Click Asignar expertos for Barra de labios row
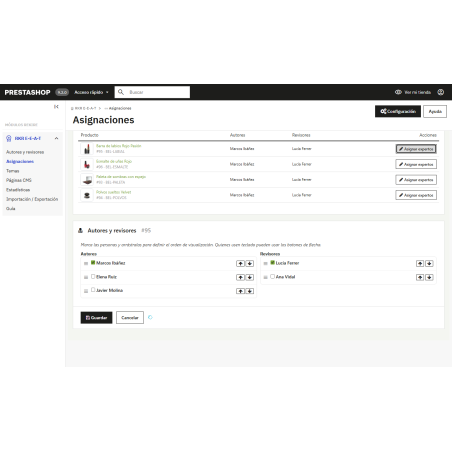Viewport: 452px width, 452px height. (x=416, y=149)
